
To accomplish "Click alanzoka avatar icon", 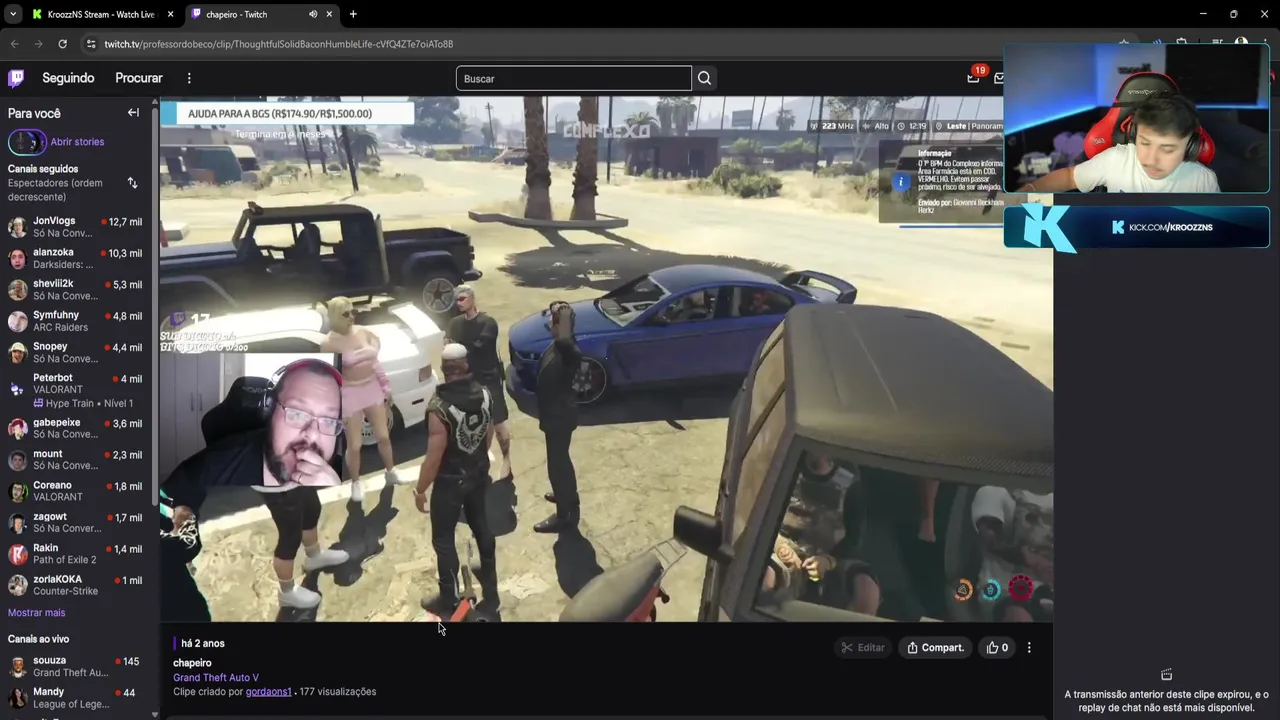I will point(17,258).
